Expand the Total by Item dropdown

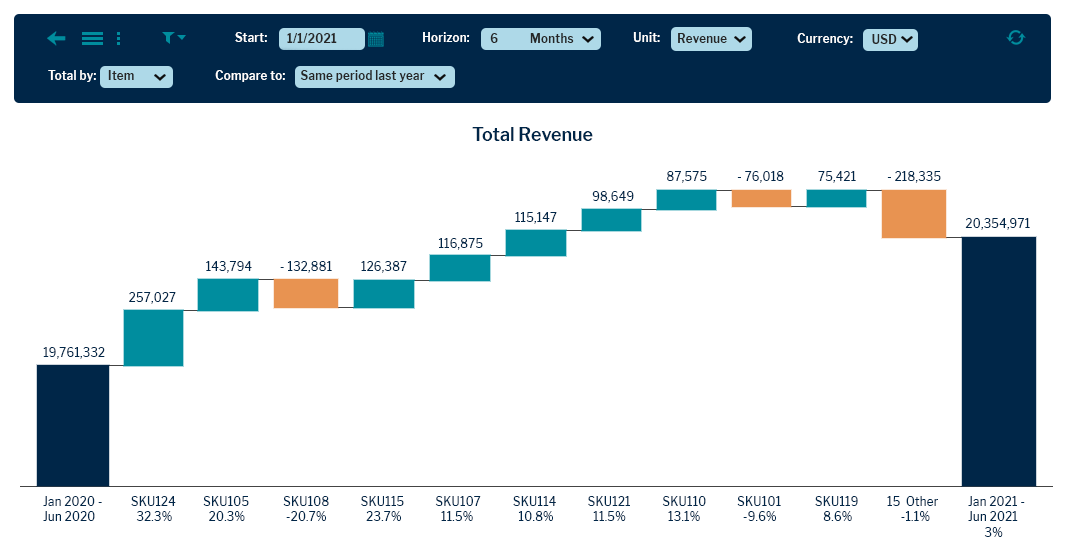[x=137, y=77]
